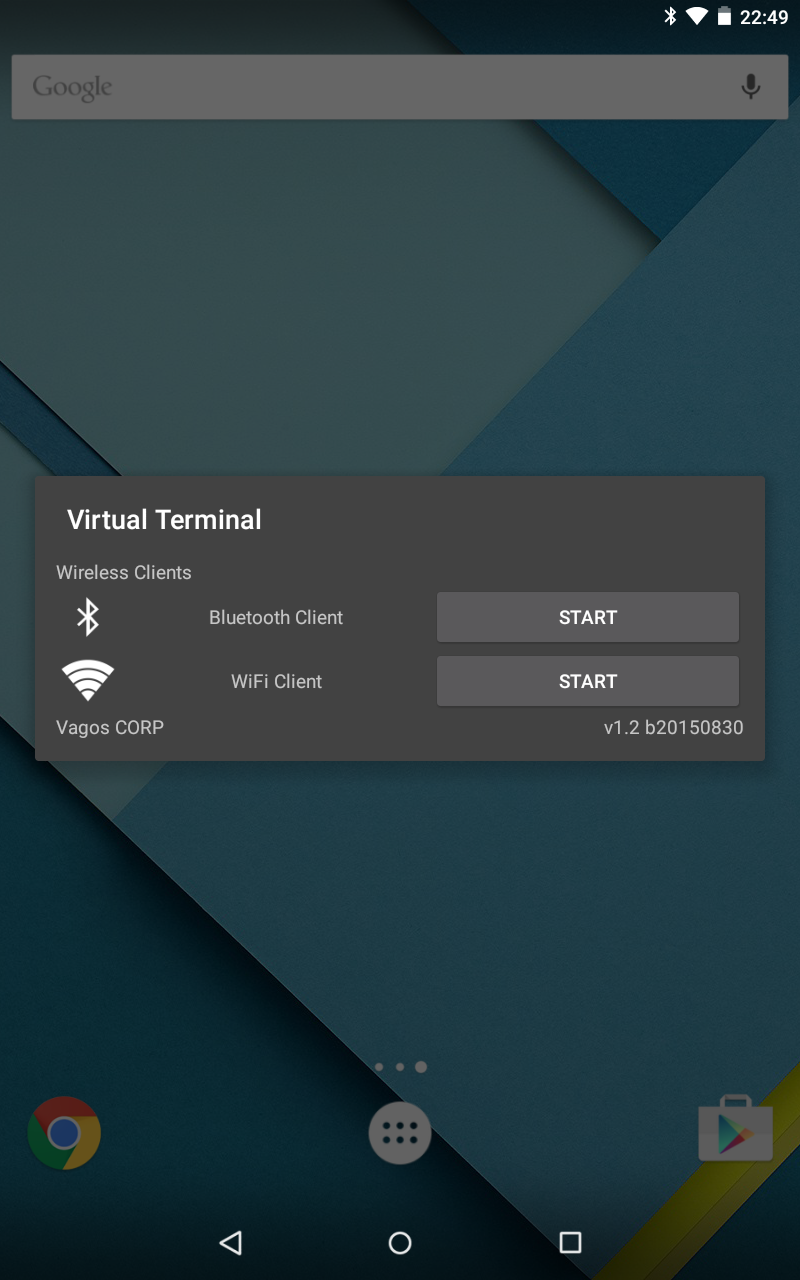The width and height of the screenshot is (800, 1280).
Task: Open the Chrome browser
Action: click(x=64, y=1133)
